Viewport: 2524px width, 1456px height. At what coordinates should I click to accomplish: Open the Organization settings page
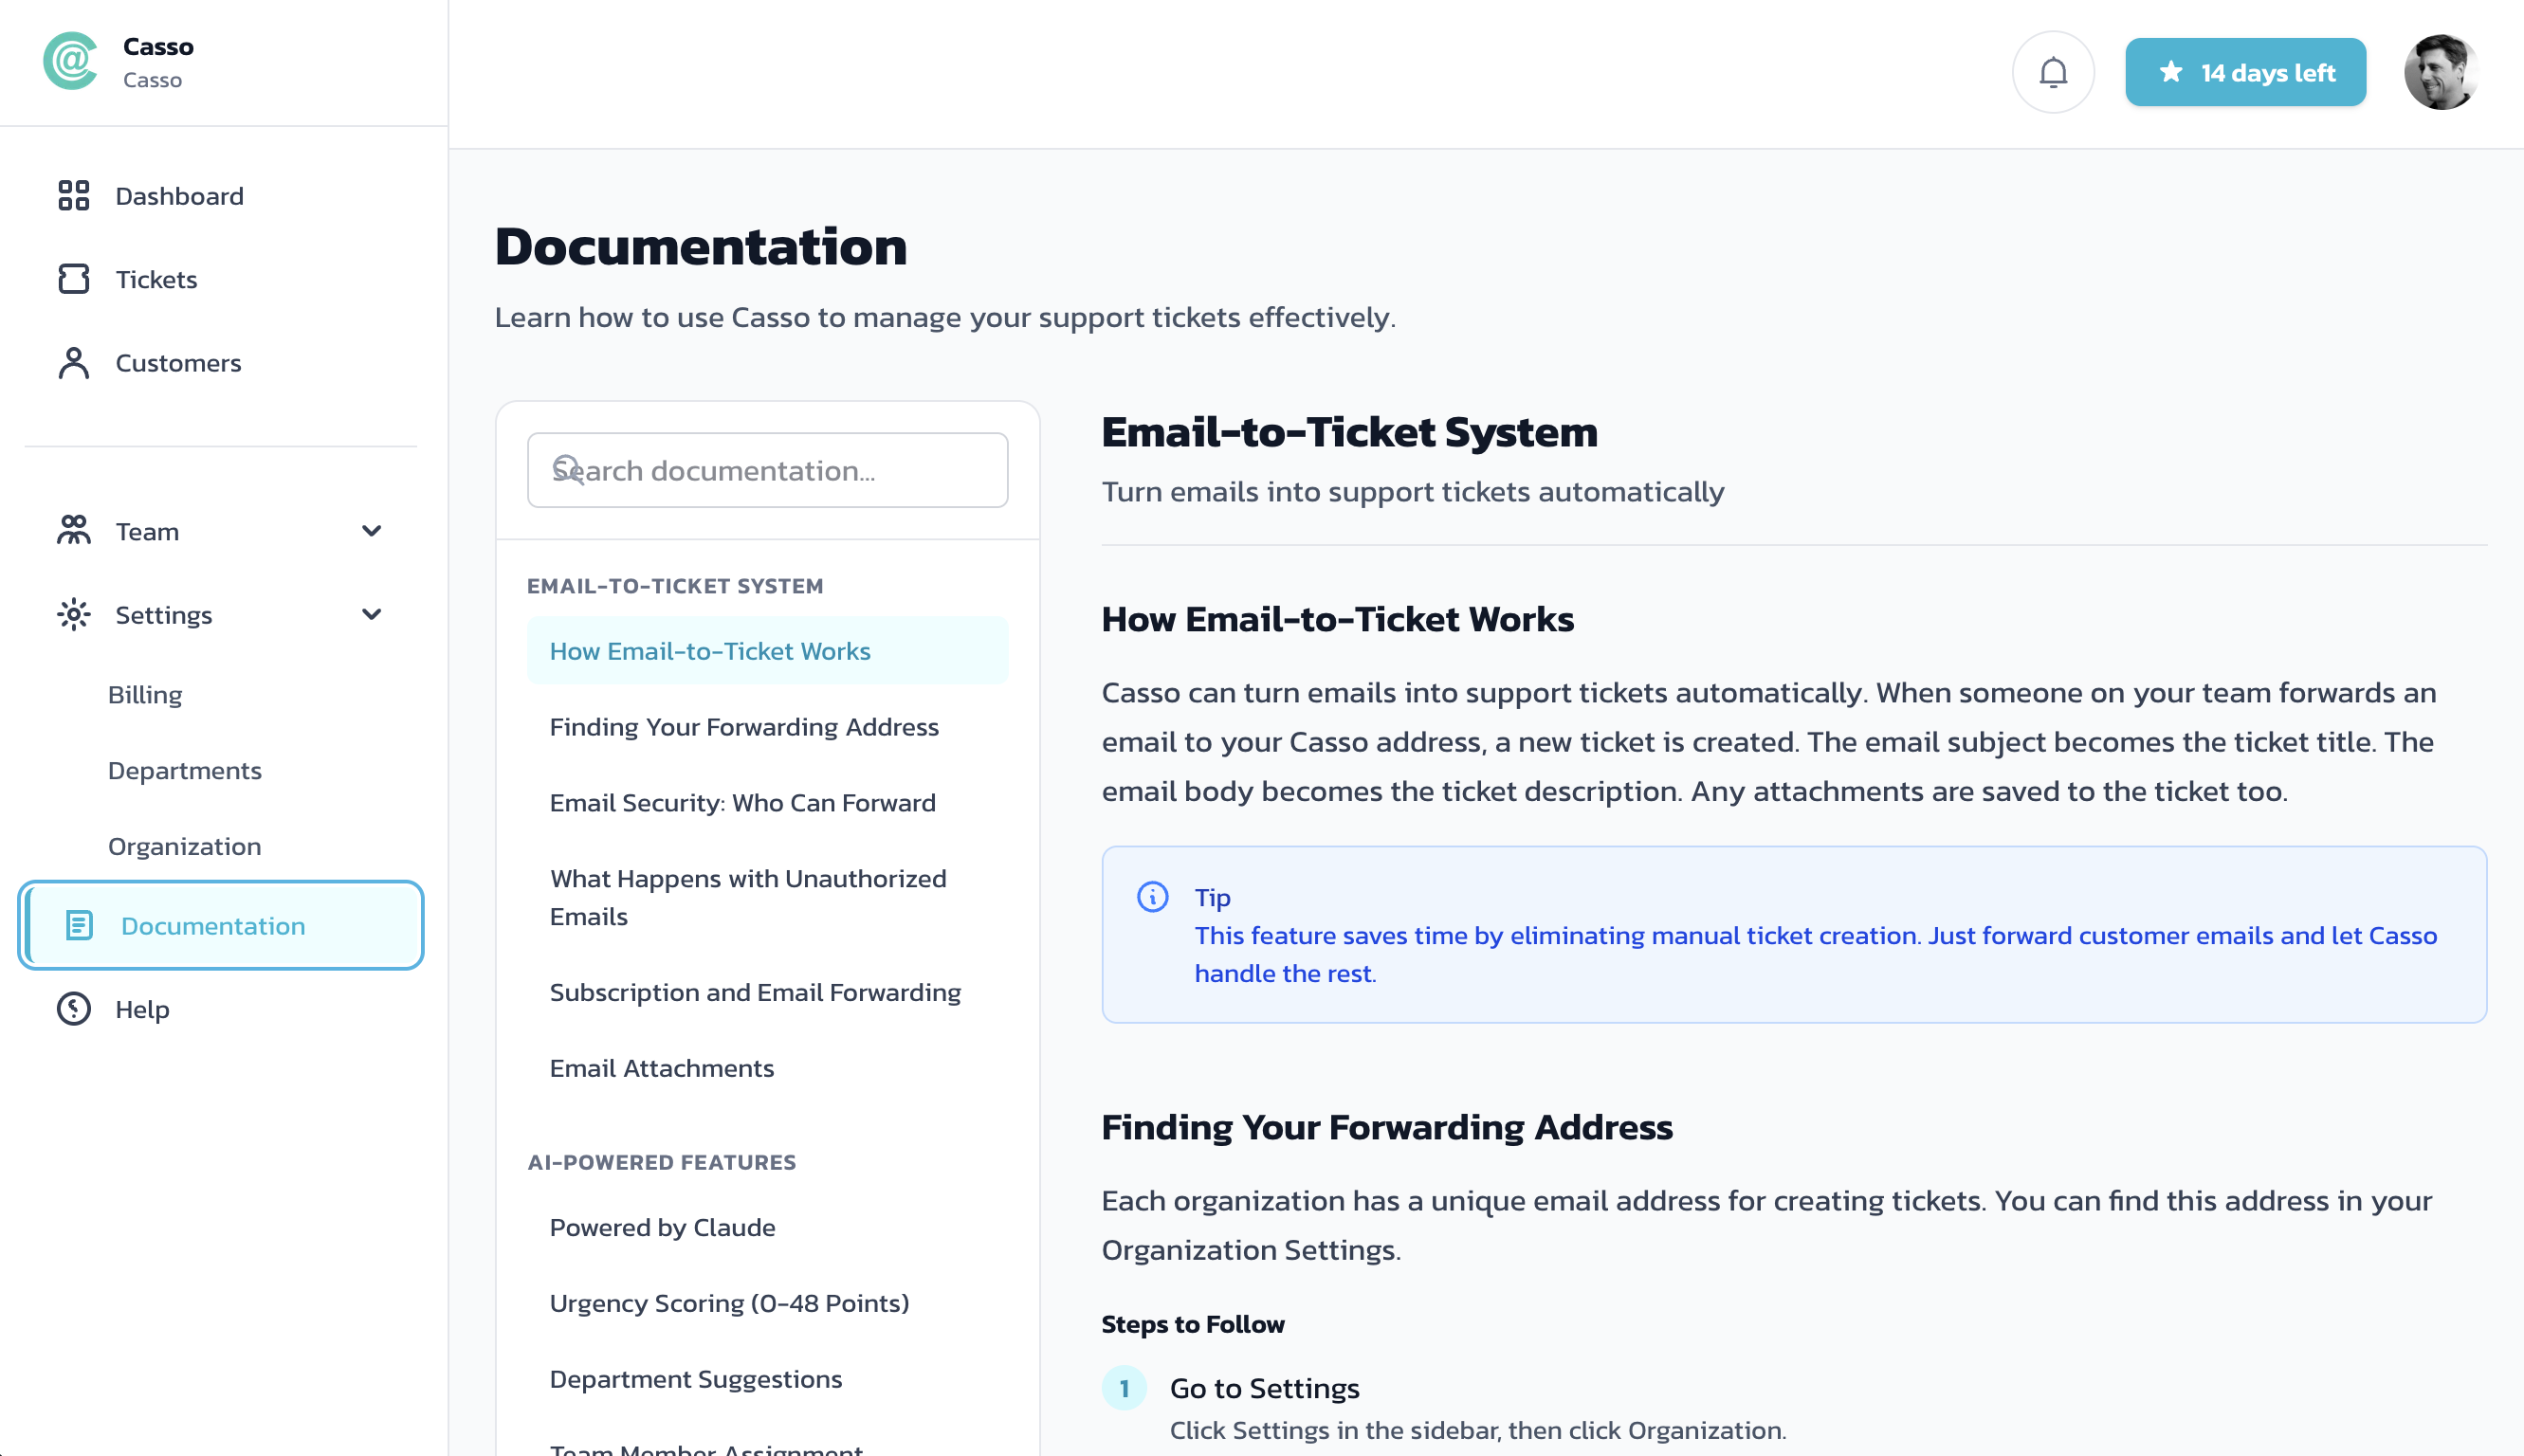(184, 846)
